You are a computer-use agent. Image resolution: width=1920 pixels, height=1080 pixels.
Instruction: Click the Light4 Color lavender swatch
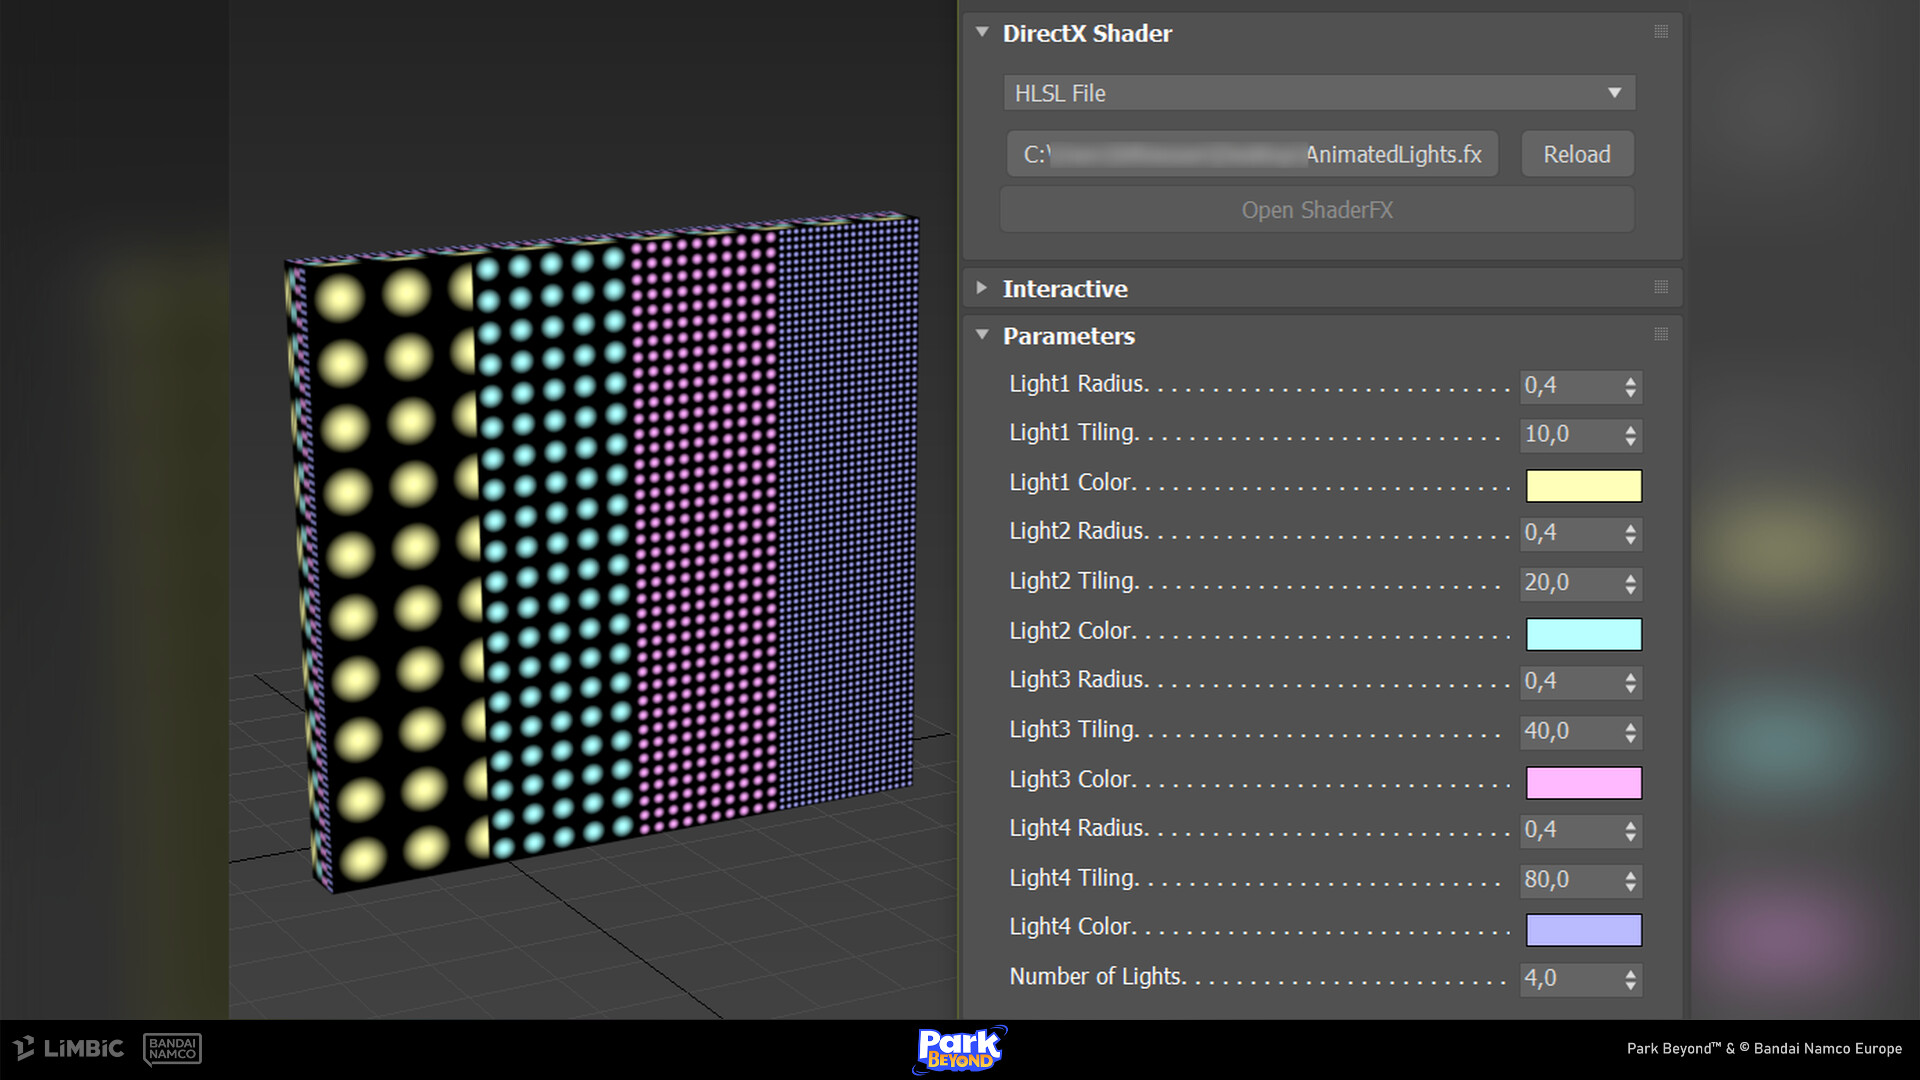pos(1583,929)
